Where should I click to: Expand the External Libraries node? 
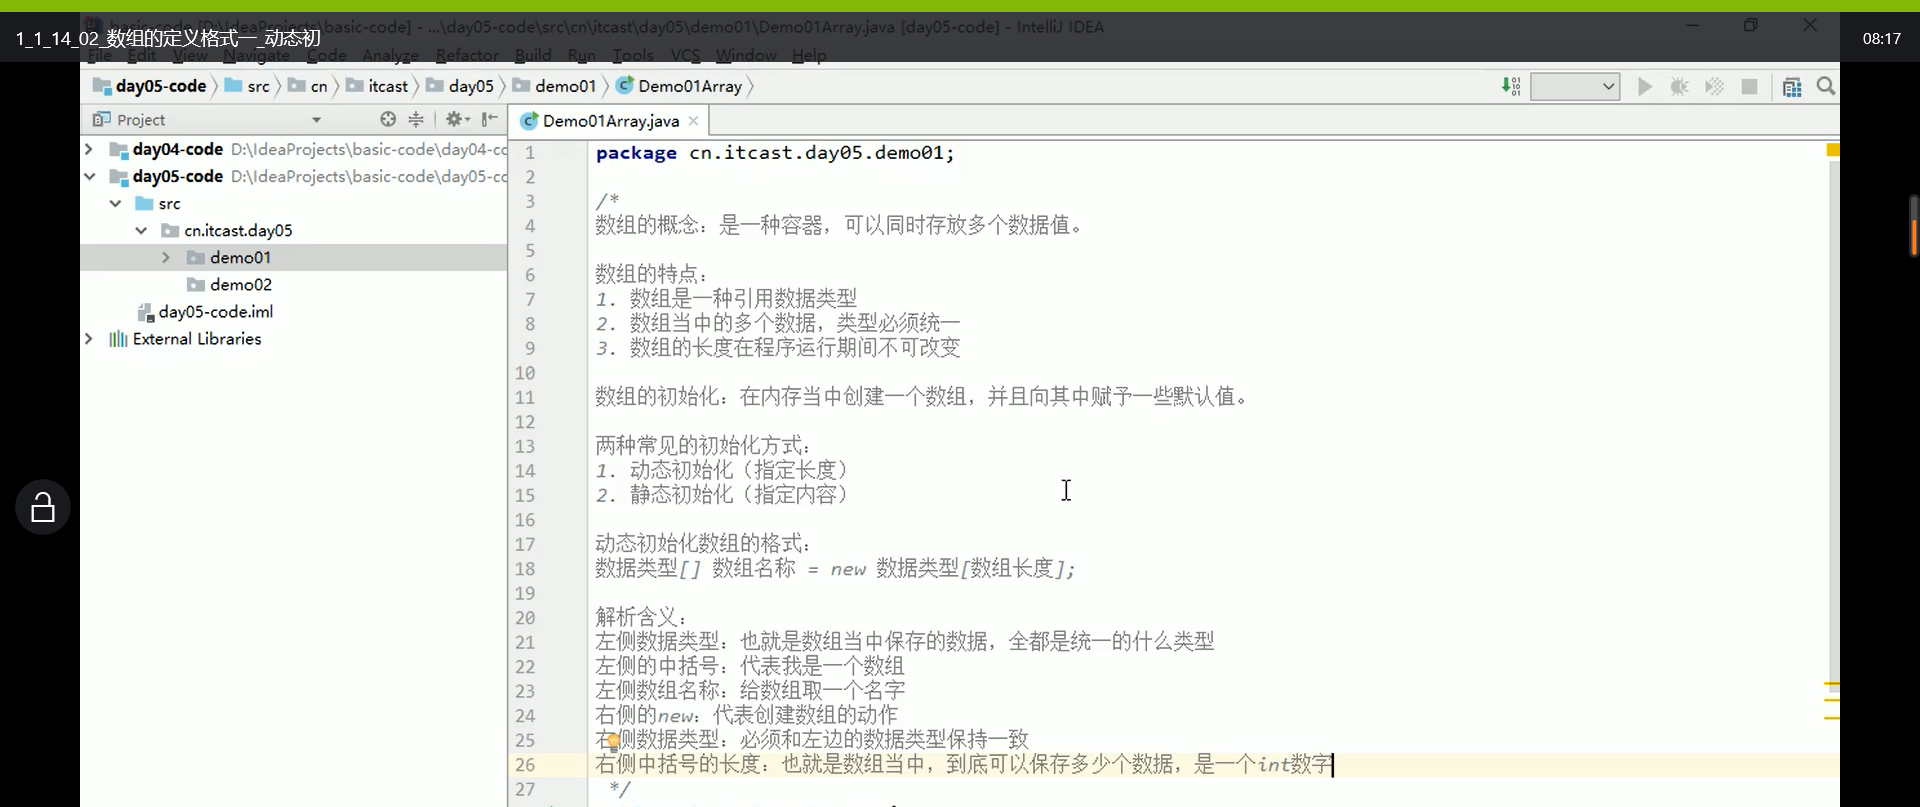point(89,338)
